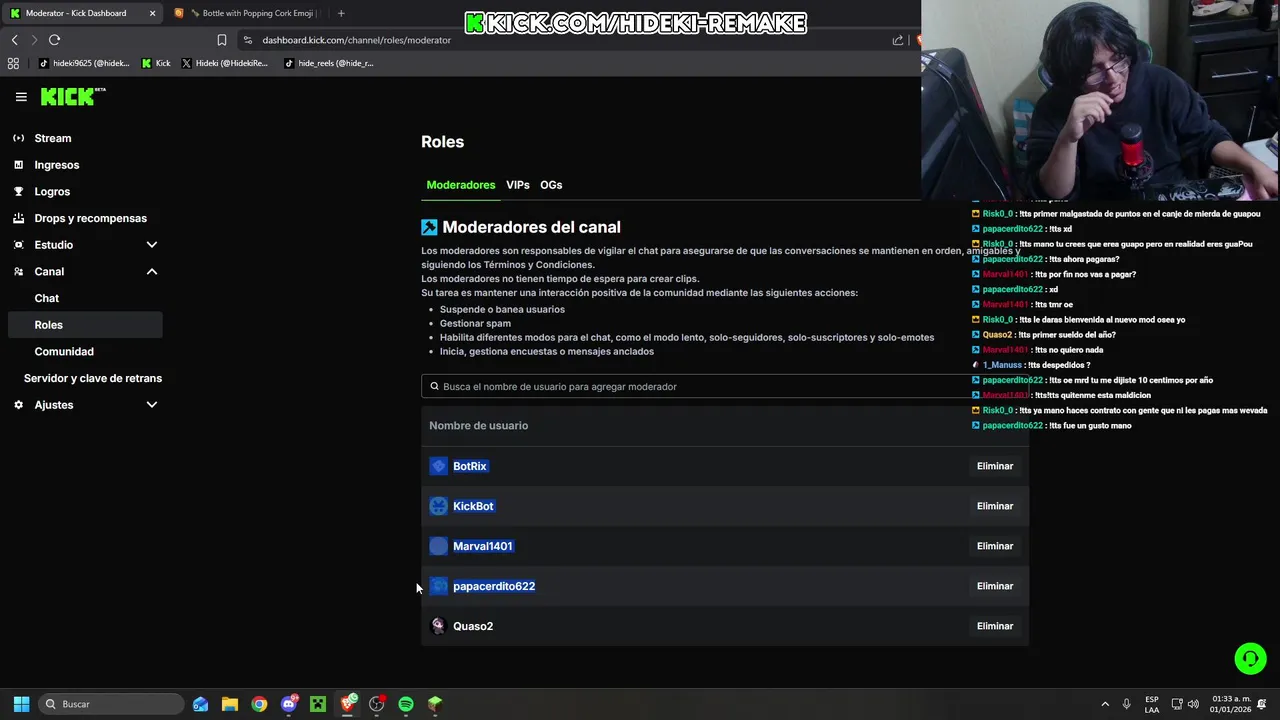Open the hide_reels TikTok bookmark
The image size is (1280, 720).
tap(329, 63)
